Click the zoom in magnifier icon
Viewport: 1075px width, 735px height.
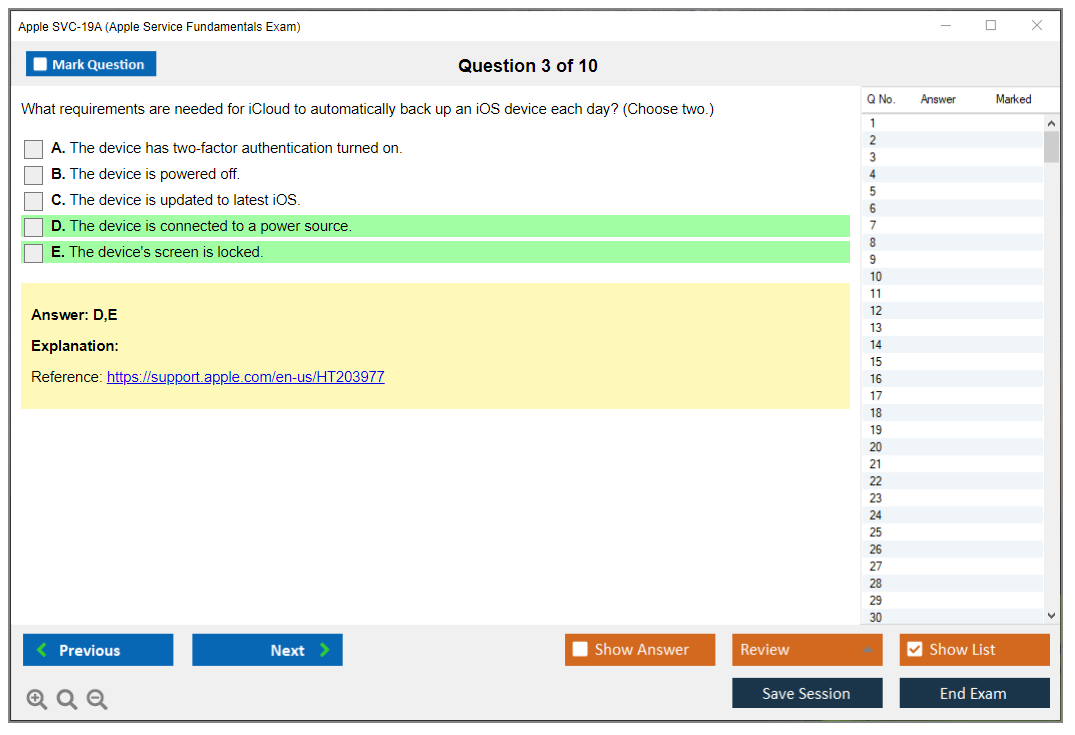(x=37, y=700)
